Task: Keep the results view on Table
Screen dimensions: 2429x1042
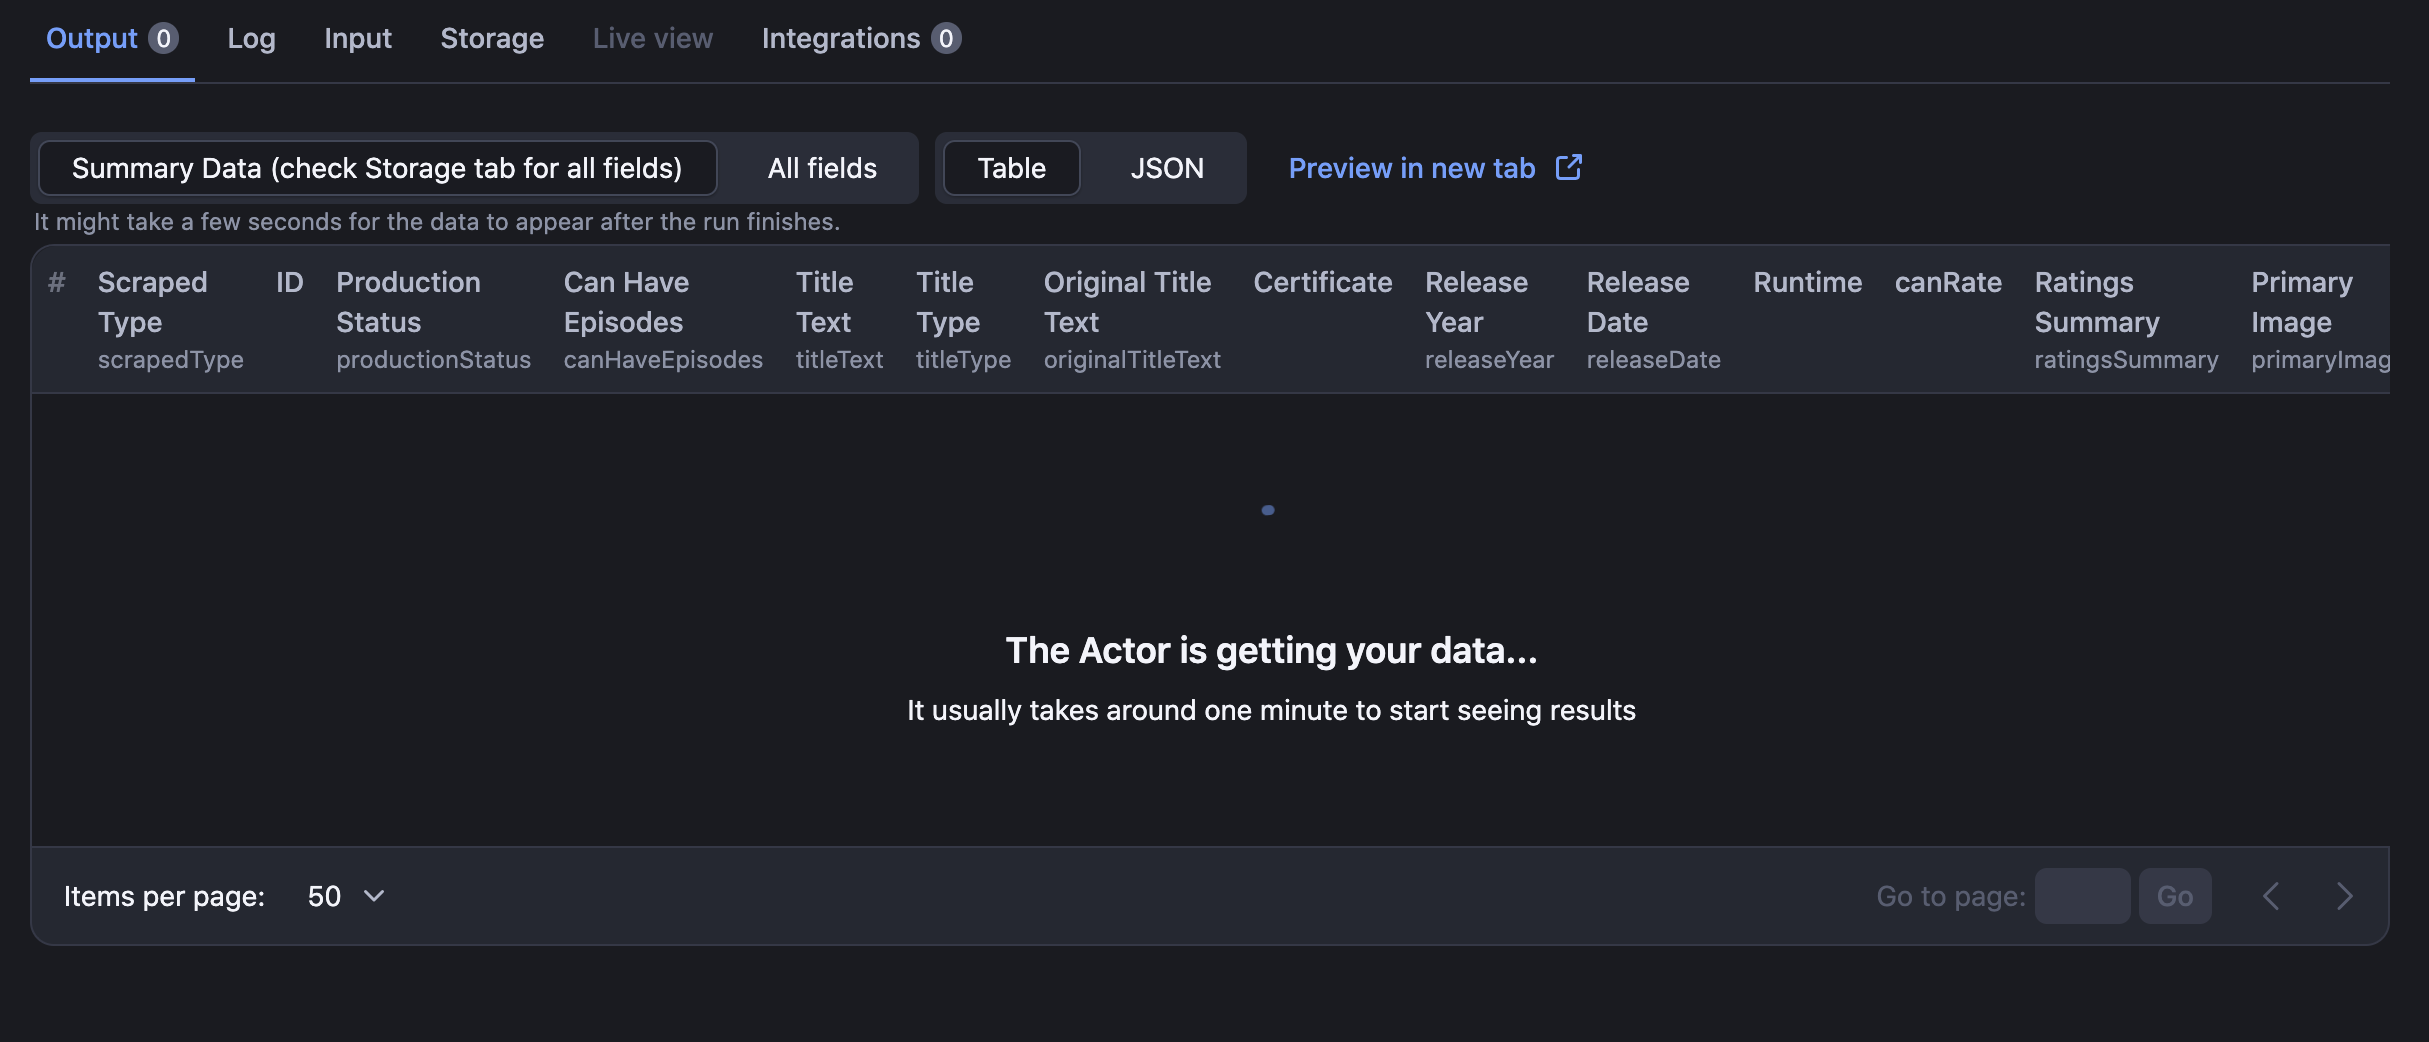Action: click(1011, 168)
